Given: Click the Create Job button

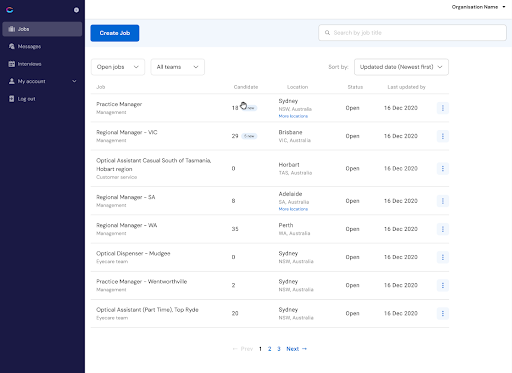Looking at the screenshot, I should click(115, 33).
